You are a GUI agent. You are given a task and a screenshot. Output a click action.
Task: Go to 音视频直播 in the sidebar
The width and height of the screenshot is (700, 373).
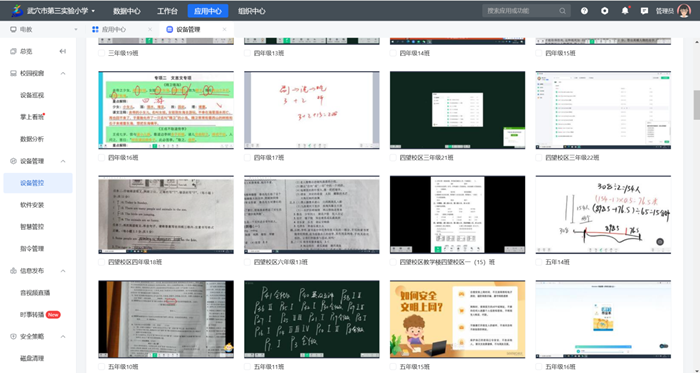pos(35,293)
